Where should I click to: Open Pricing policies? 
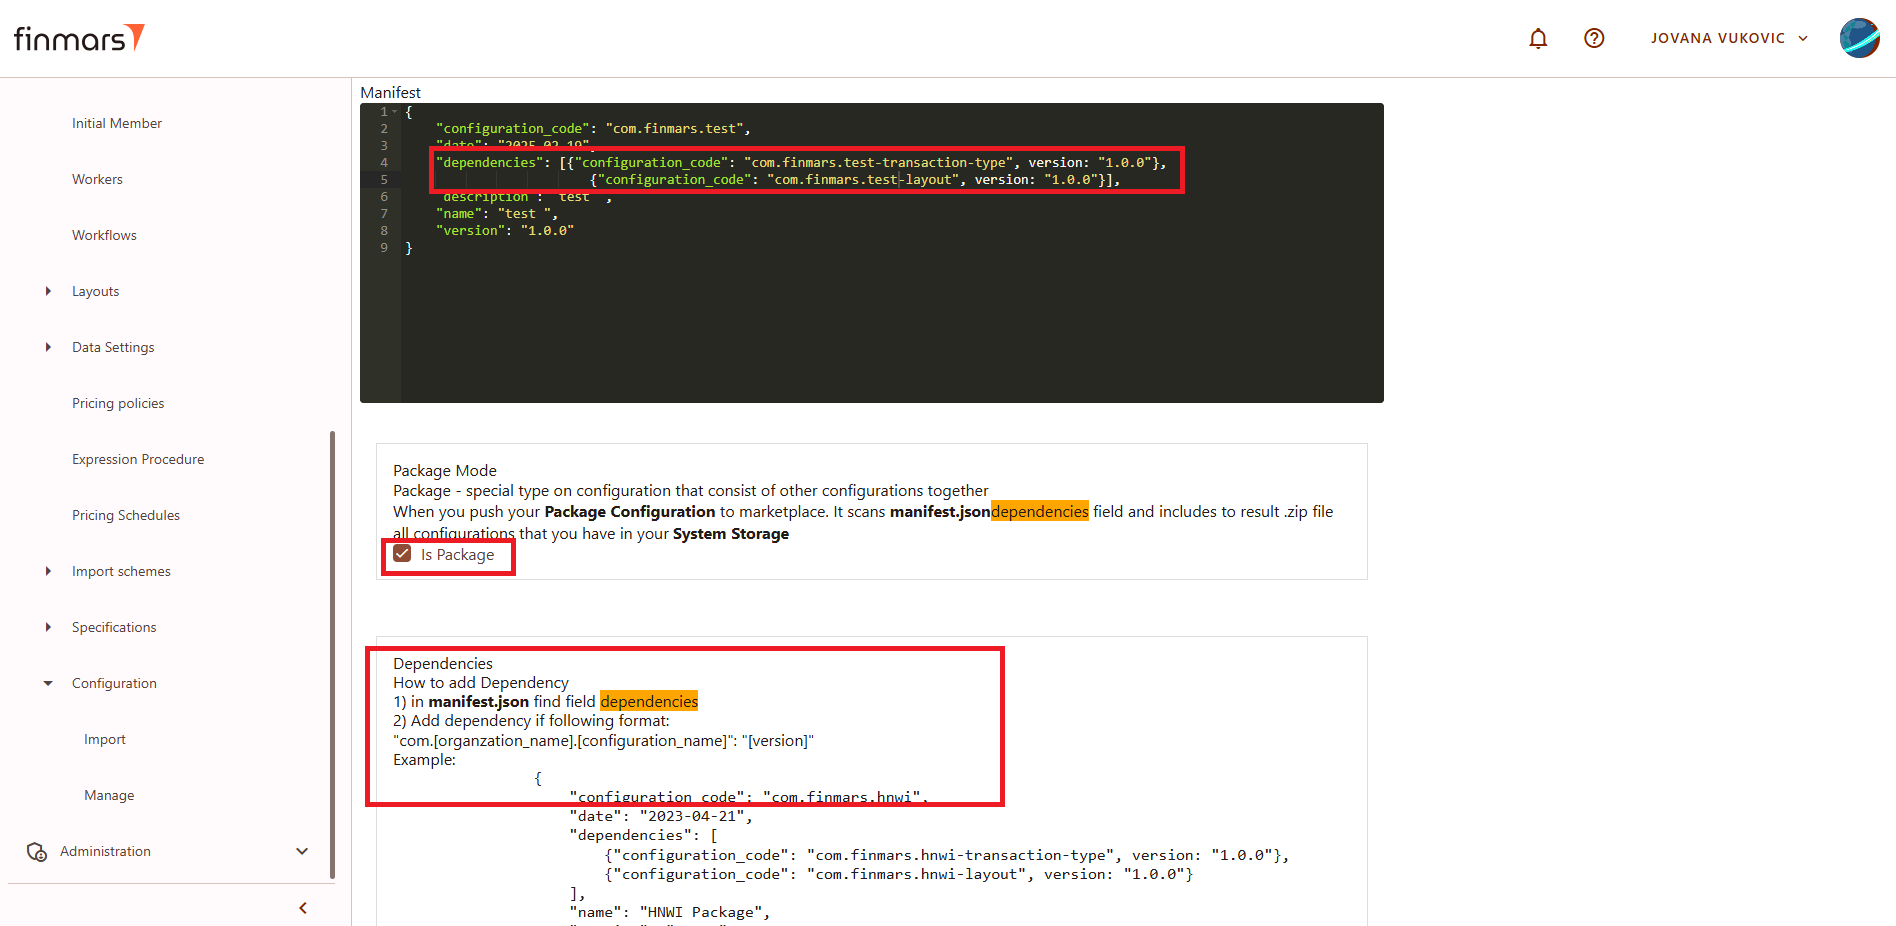118,403
